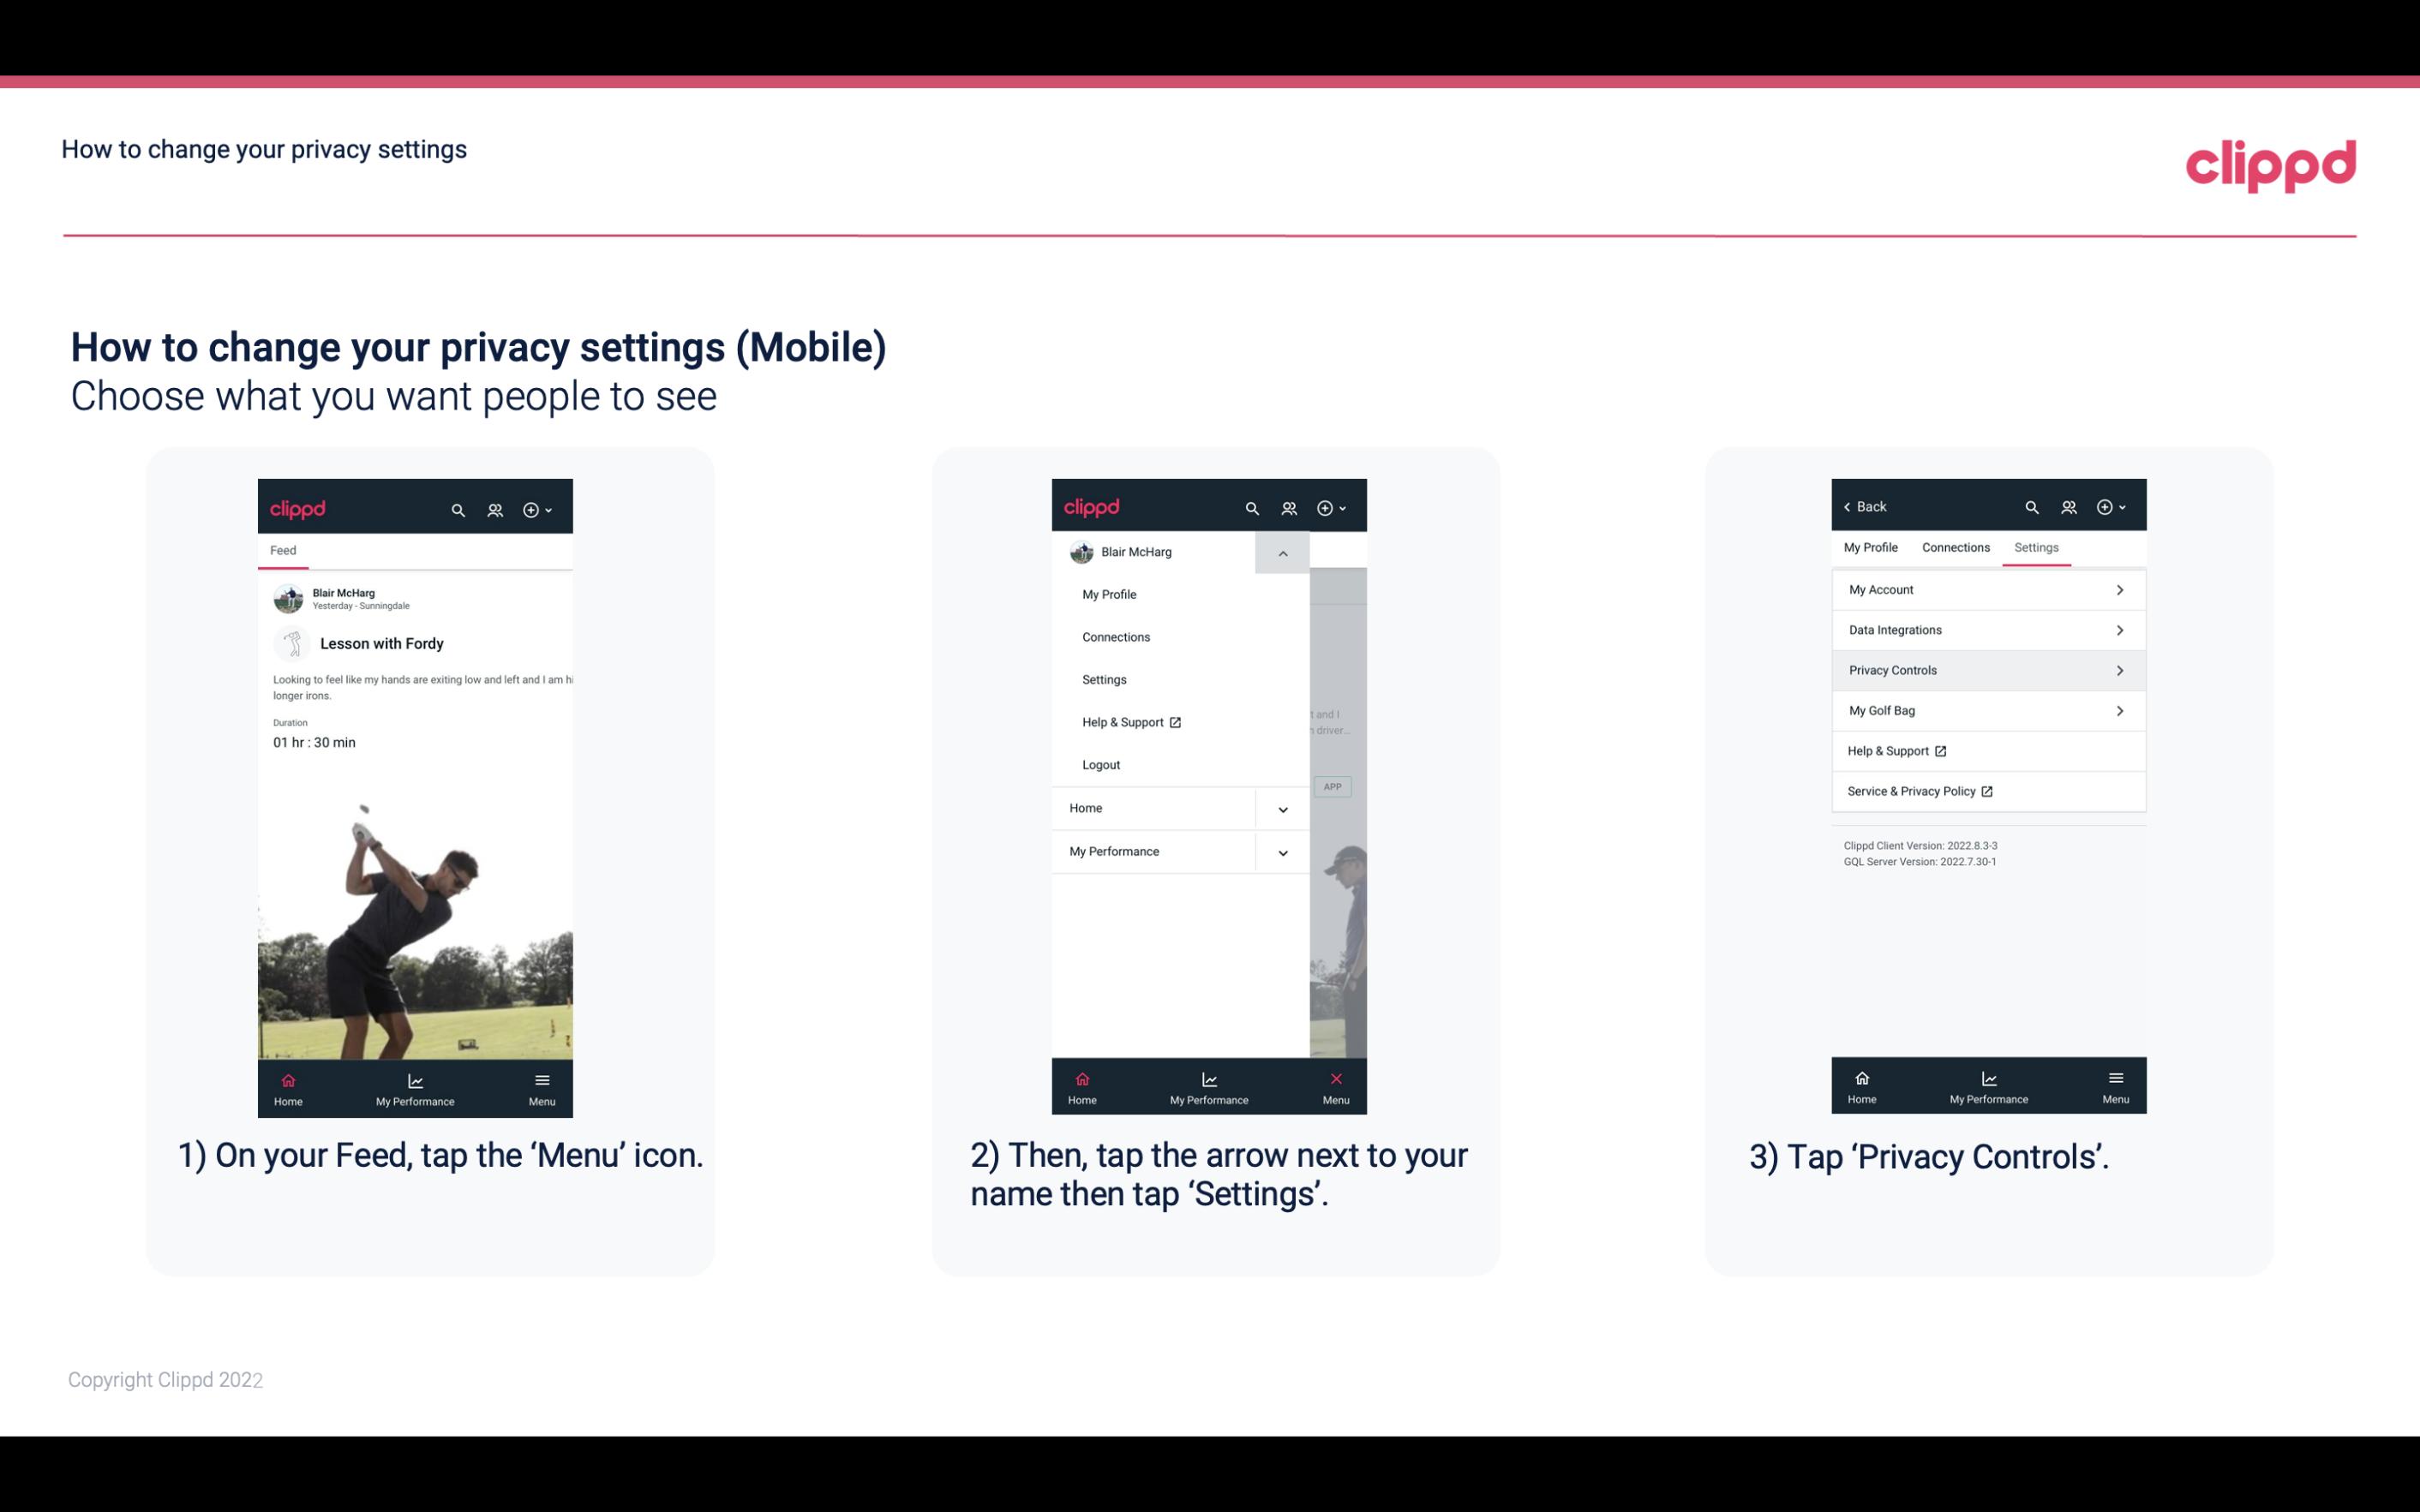Open Privacy Controls in settings menu
2420x1512 pixels.
[x=1986, y=669]
